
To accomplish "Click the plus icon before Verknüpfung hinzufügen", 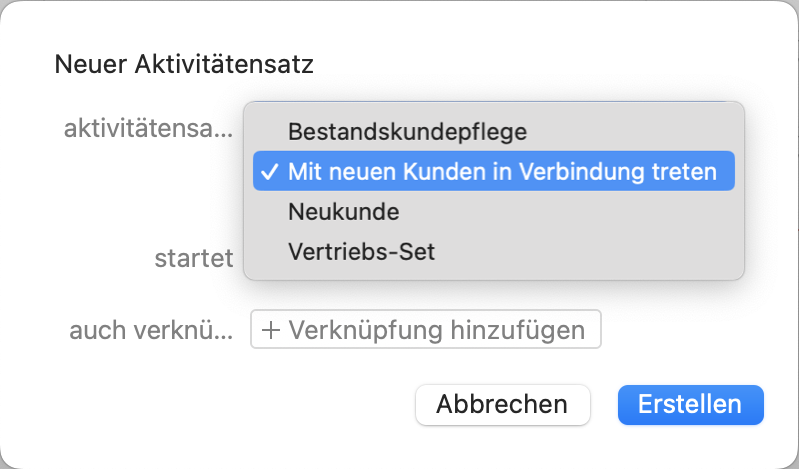I will coord(270,330).
